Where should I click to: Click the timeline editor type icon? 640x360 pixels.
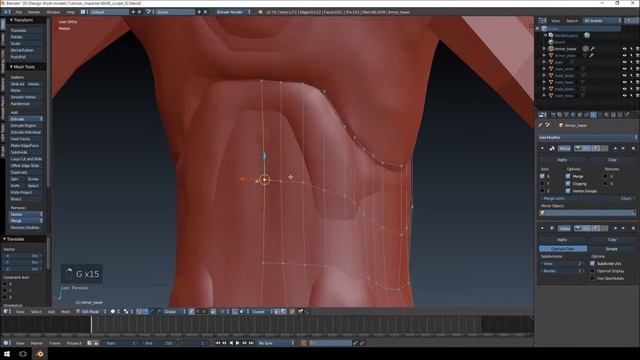click(x=6, y=343)
